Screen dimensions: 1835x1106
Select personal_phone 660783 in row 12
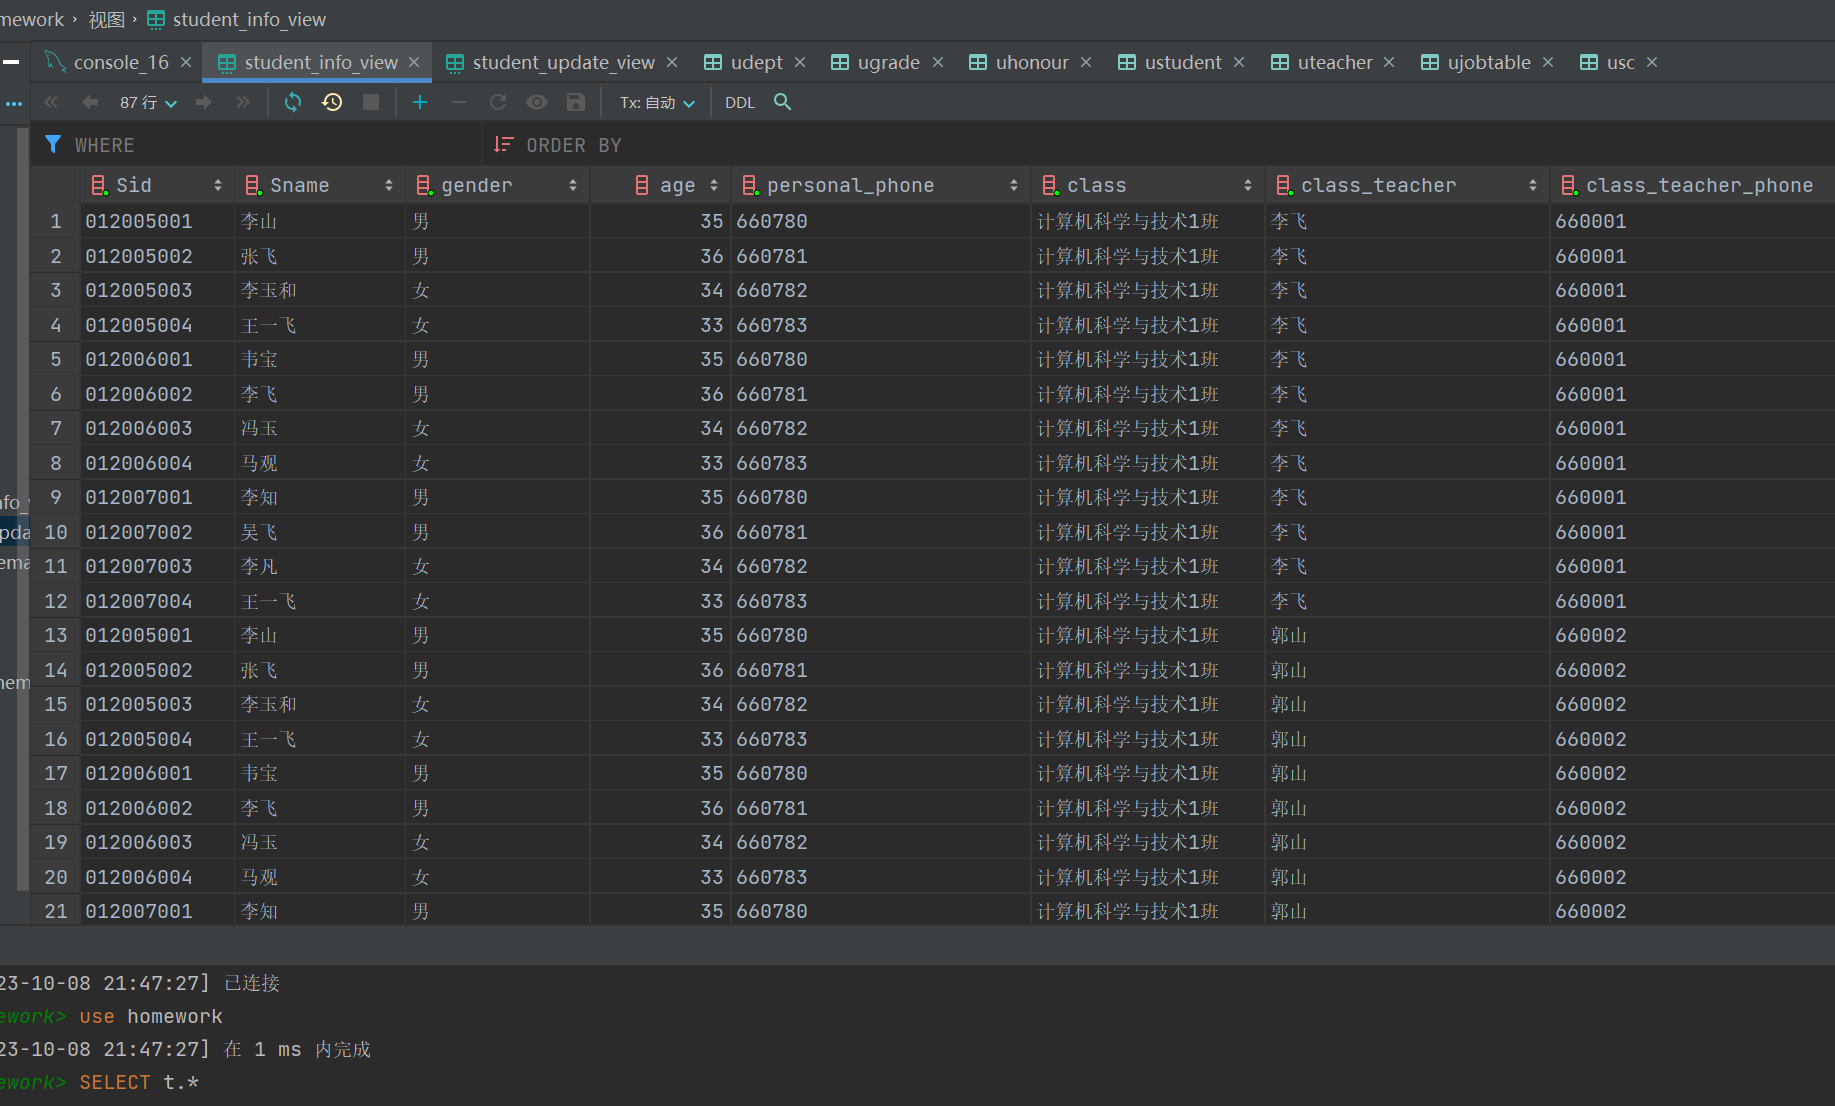click(x=881, y=601)
